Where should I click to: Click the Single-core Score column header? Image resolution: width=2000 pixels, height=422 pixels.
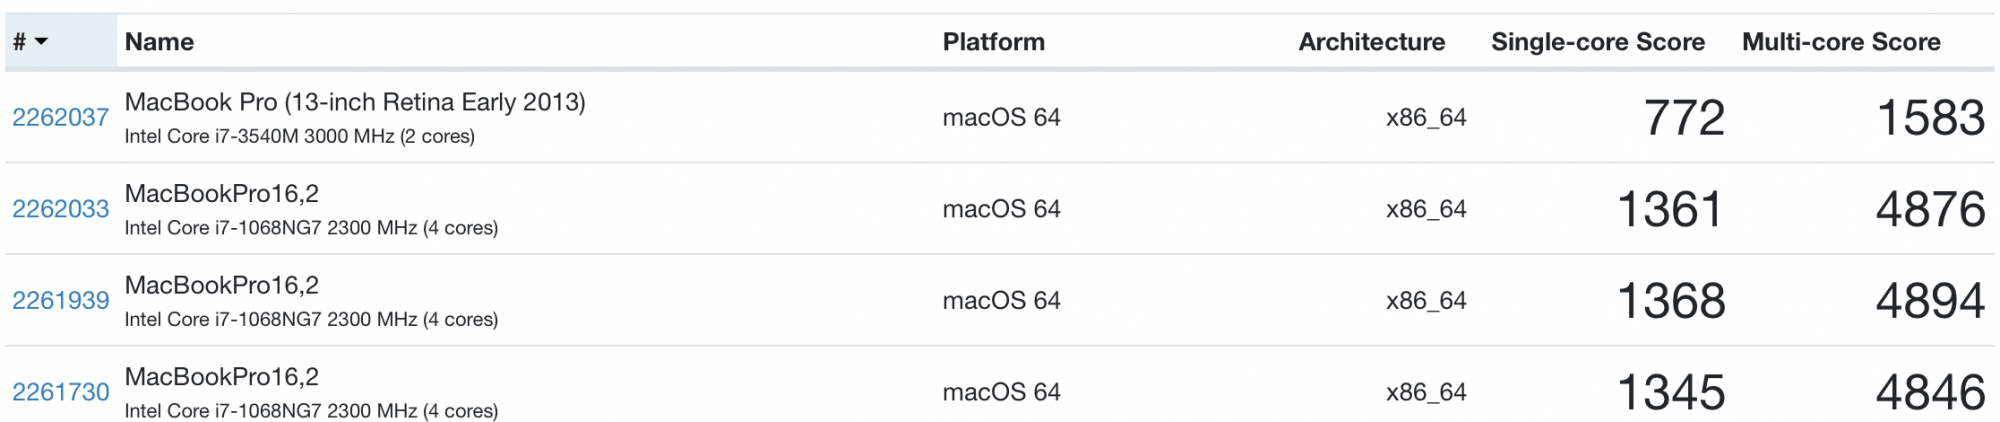click(x=1597, y=42)
